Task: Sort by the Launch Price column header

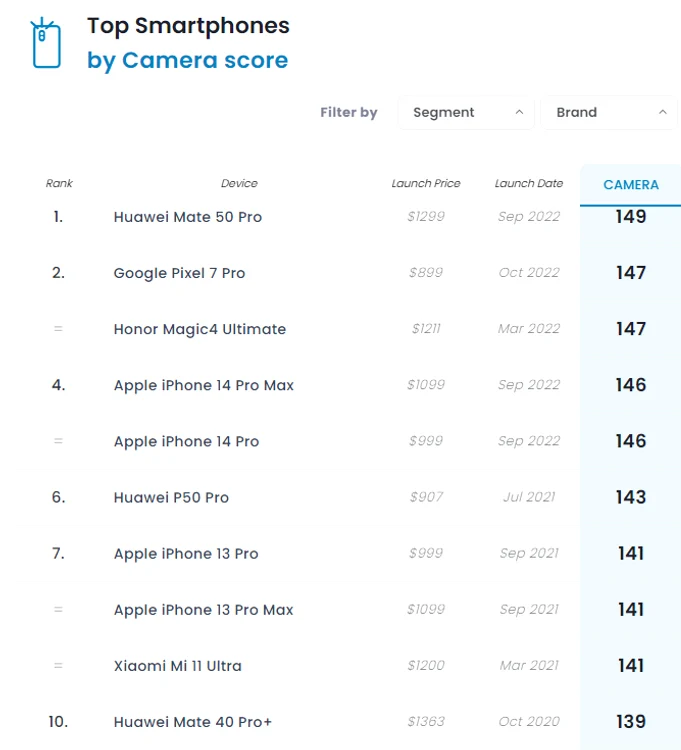Action: [x=426, y=183]
